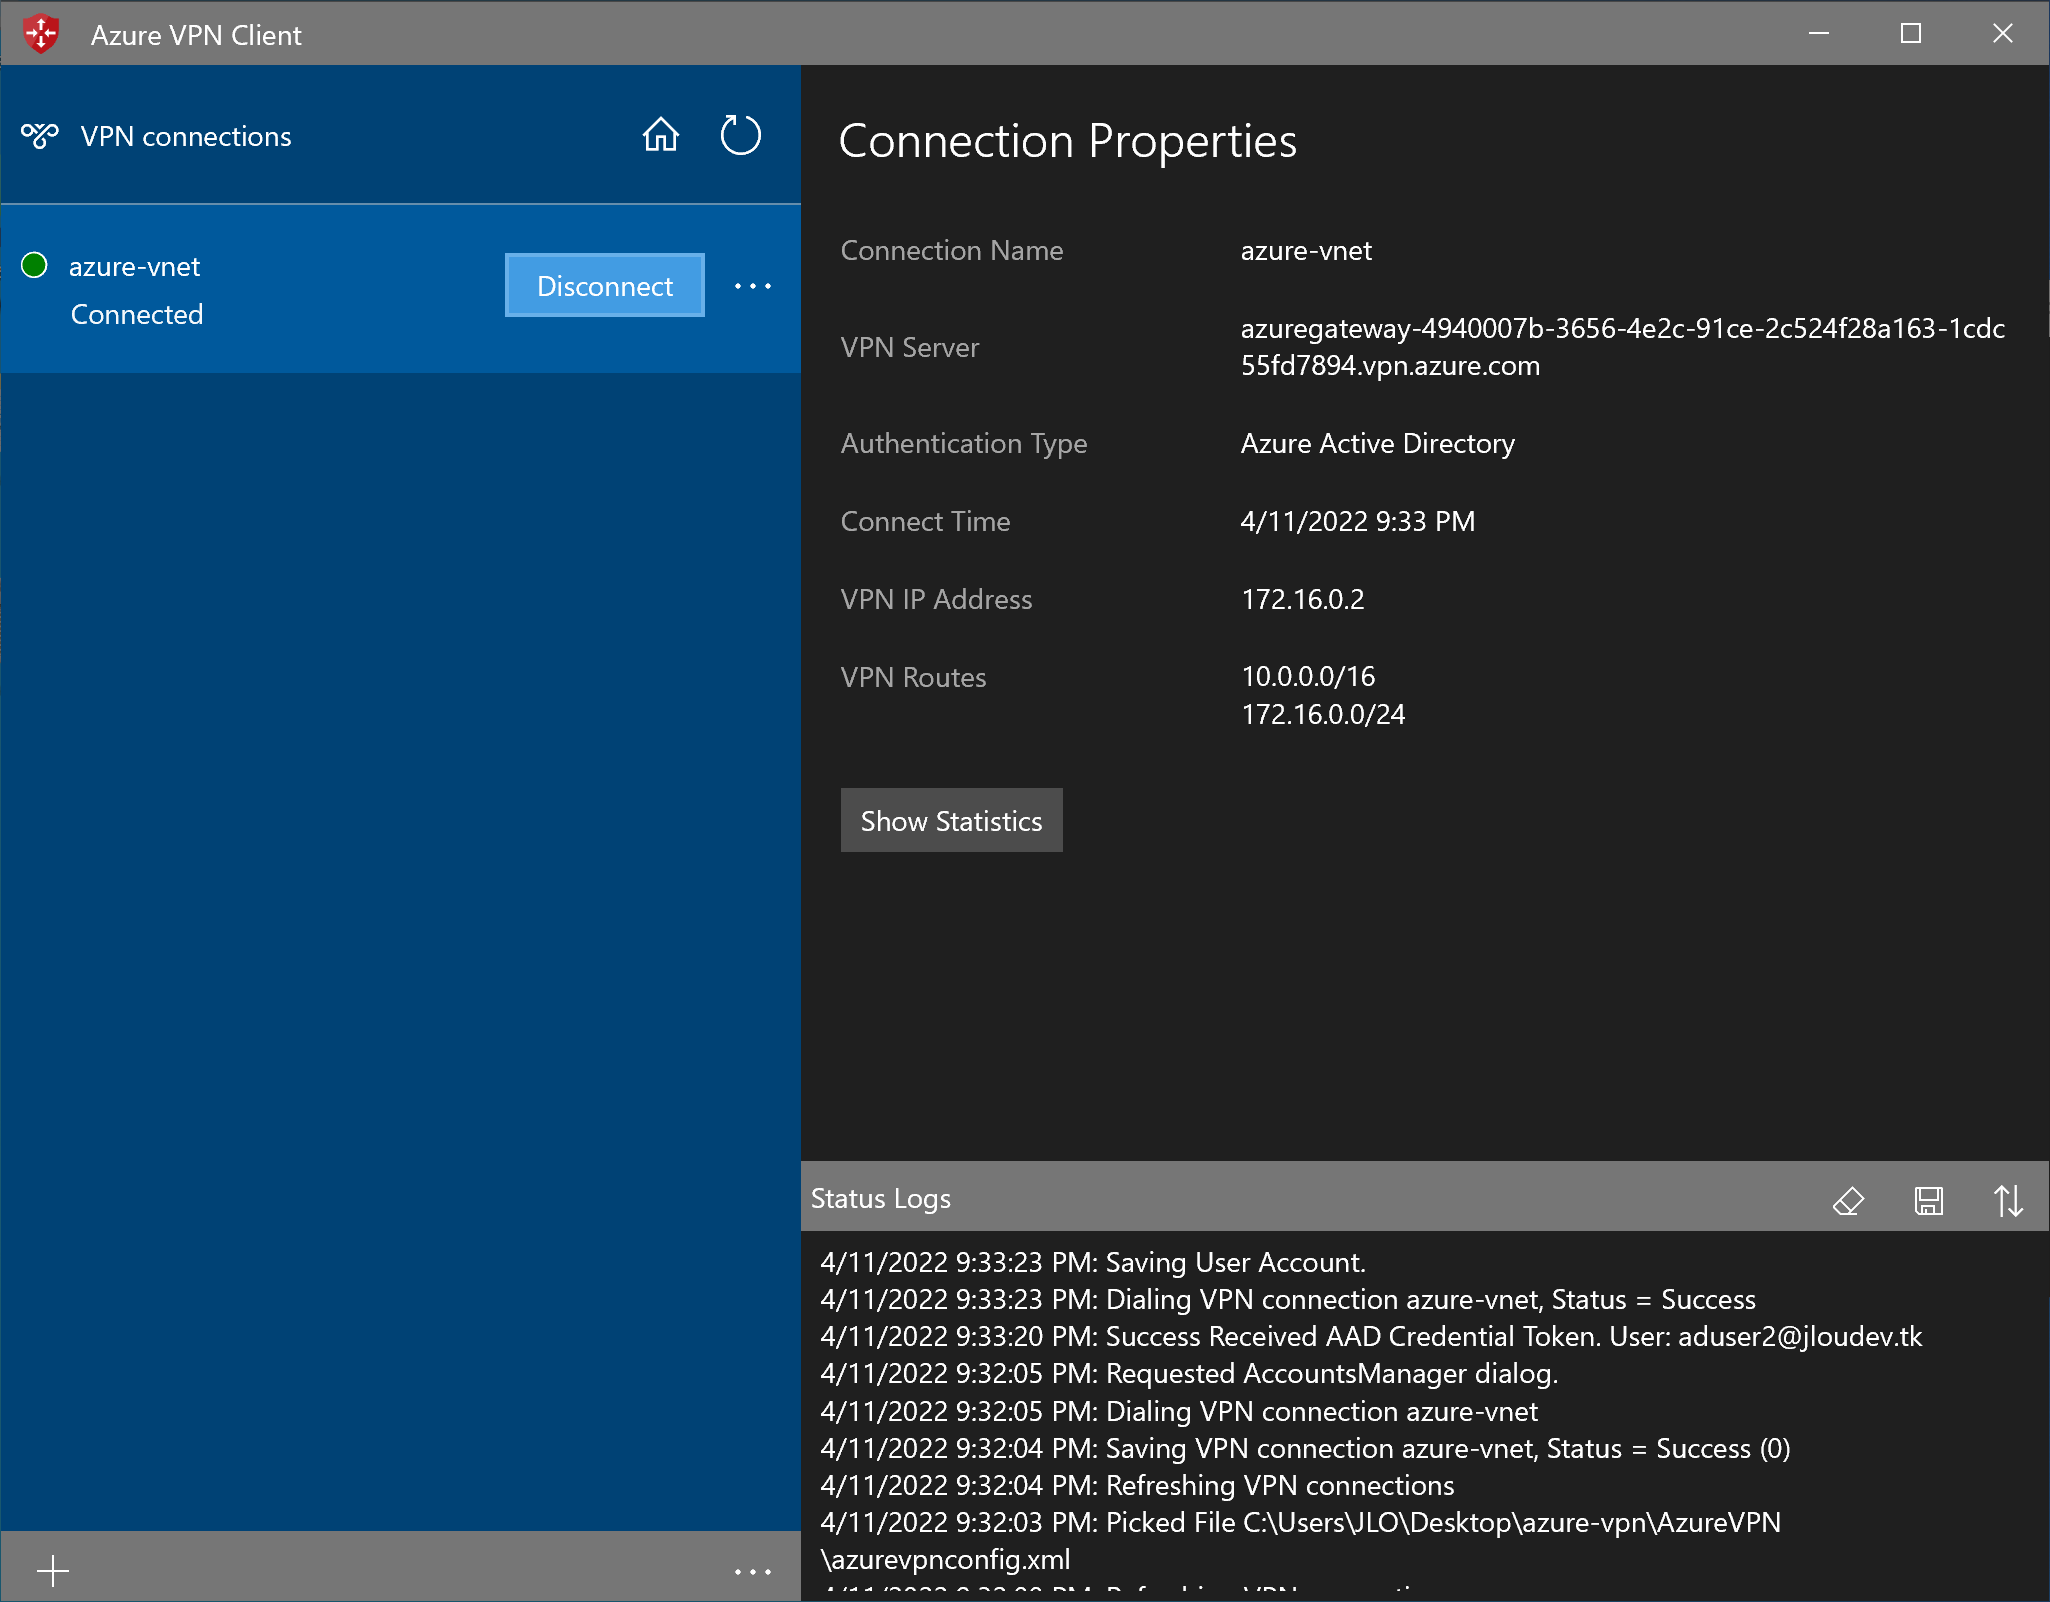Image resolution: width=2050 pixels, height=1602 pixels.
Task: Click the VPN server hostname value
Action: (1622, 347)
